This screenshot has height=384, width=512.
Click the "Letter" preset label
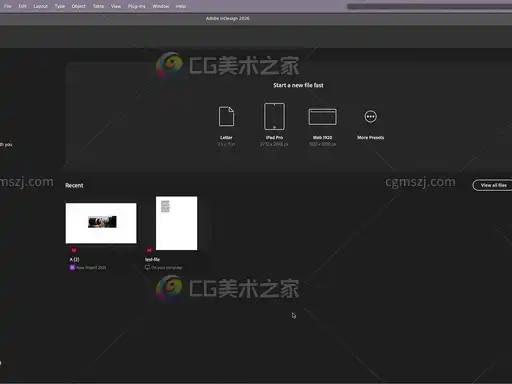pos(226,138)
